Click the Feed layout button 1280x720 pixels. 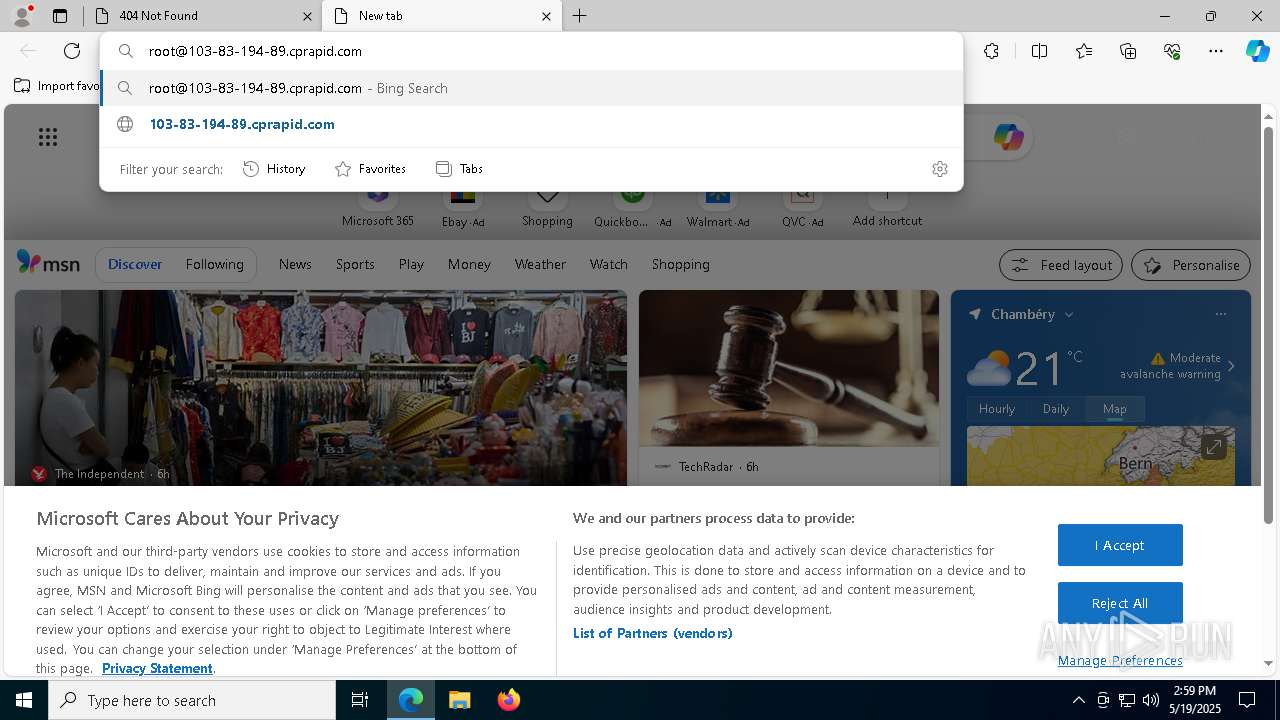pos(1061,265)
